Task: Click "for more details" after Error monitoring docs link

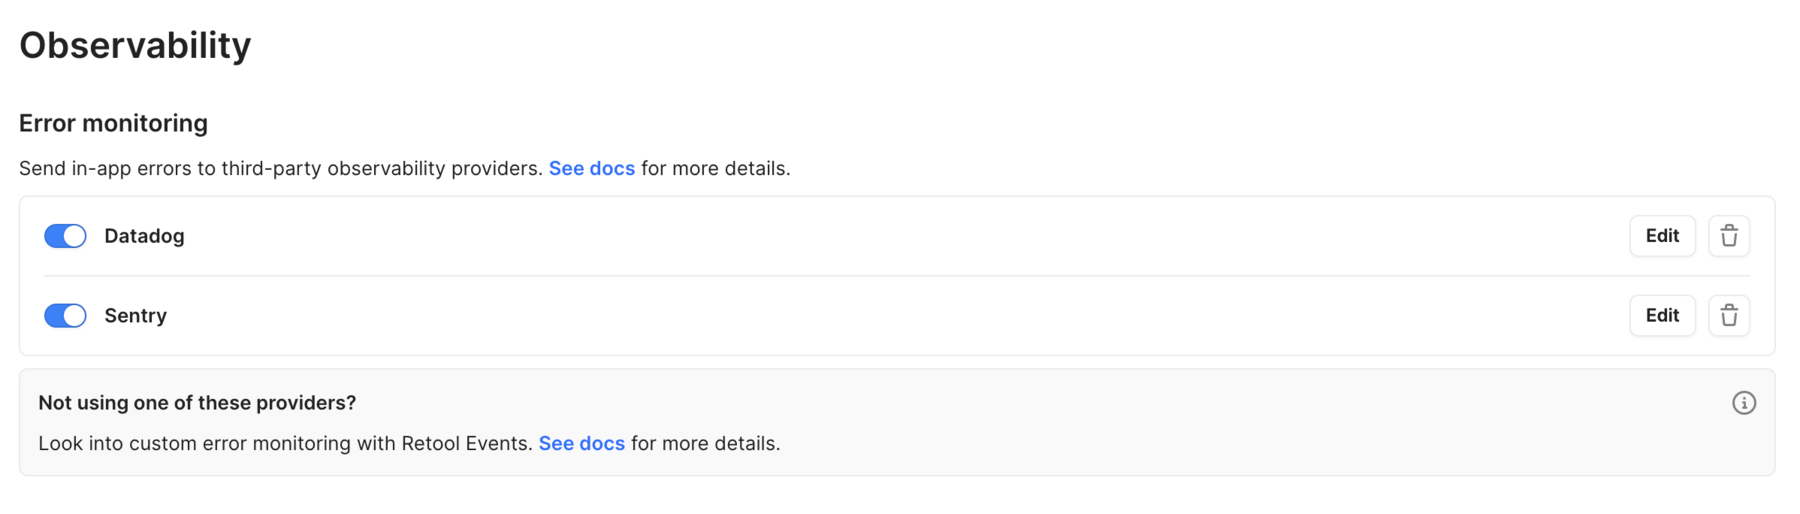Action: (715, 169)
